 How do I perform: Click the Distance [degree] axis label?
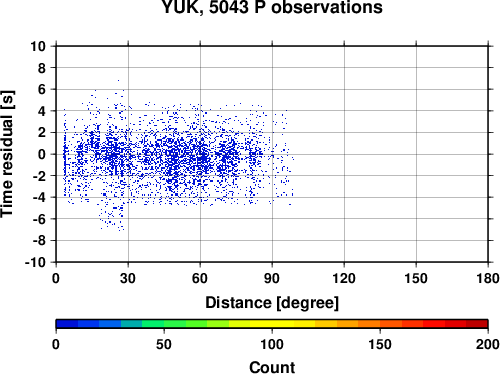(x=272, y=303)
